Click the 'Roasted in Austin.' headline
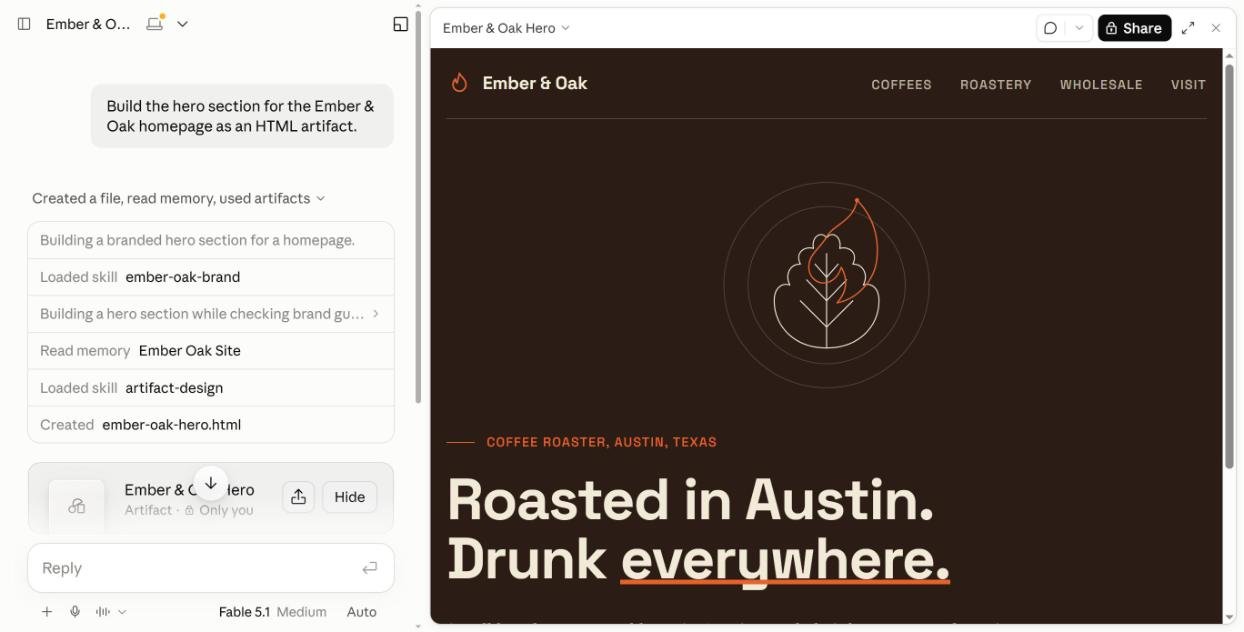Screen dimensions: 1244x632 pyautogui.click(x=690, y=500)
